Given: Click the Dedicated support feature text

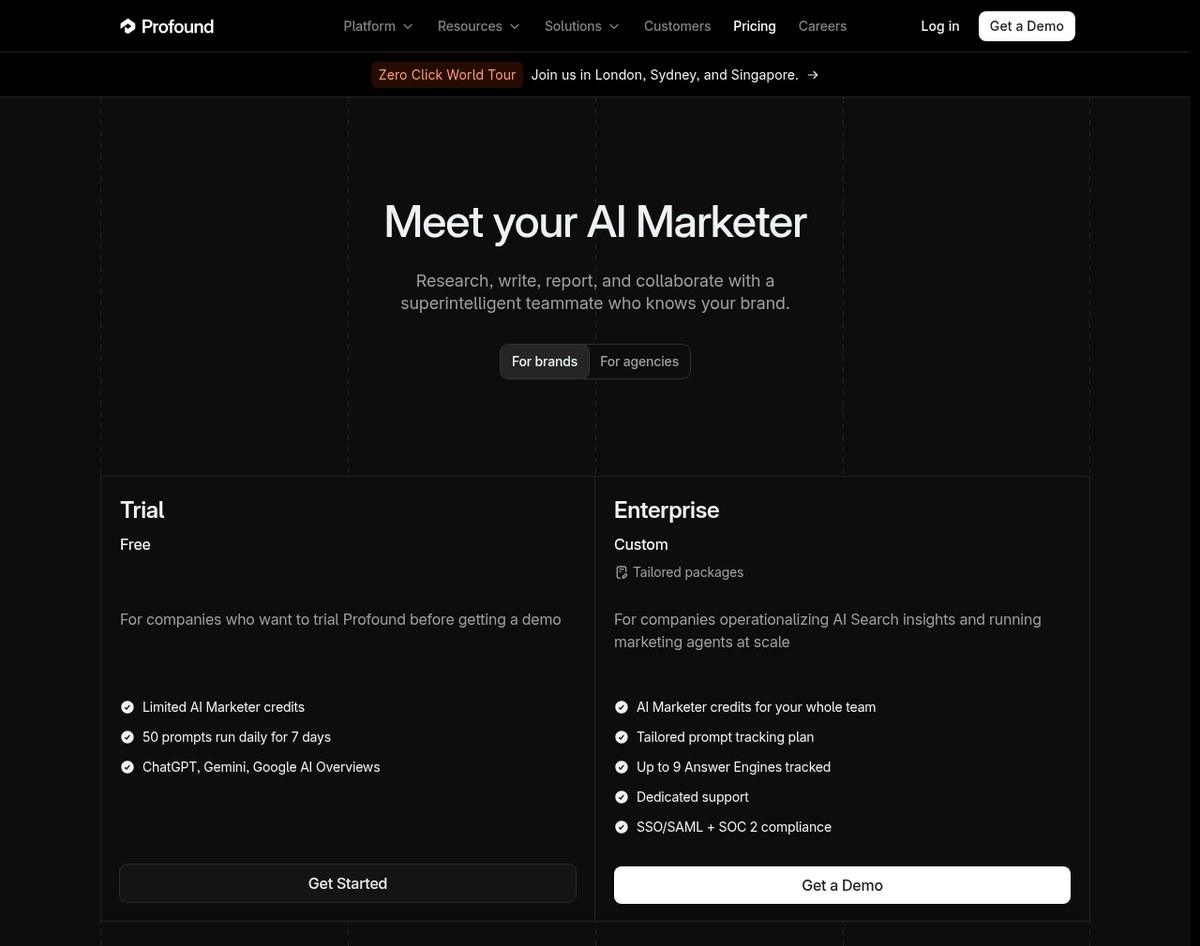Looking at the screenshot, I should click(692, 797).
